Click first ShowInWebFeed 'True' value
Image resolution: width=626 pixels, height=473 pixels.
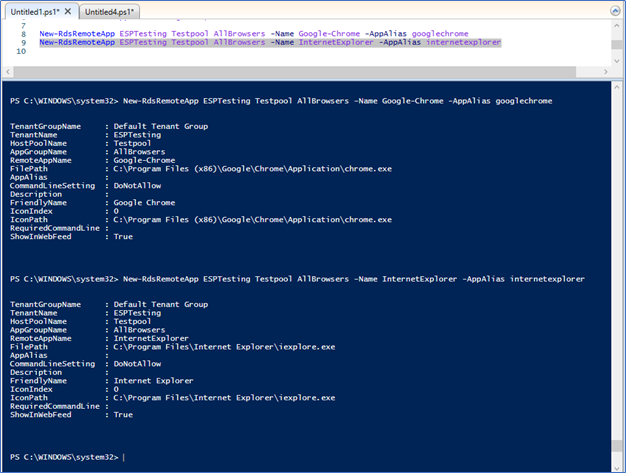click(x=123, y=237)
